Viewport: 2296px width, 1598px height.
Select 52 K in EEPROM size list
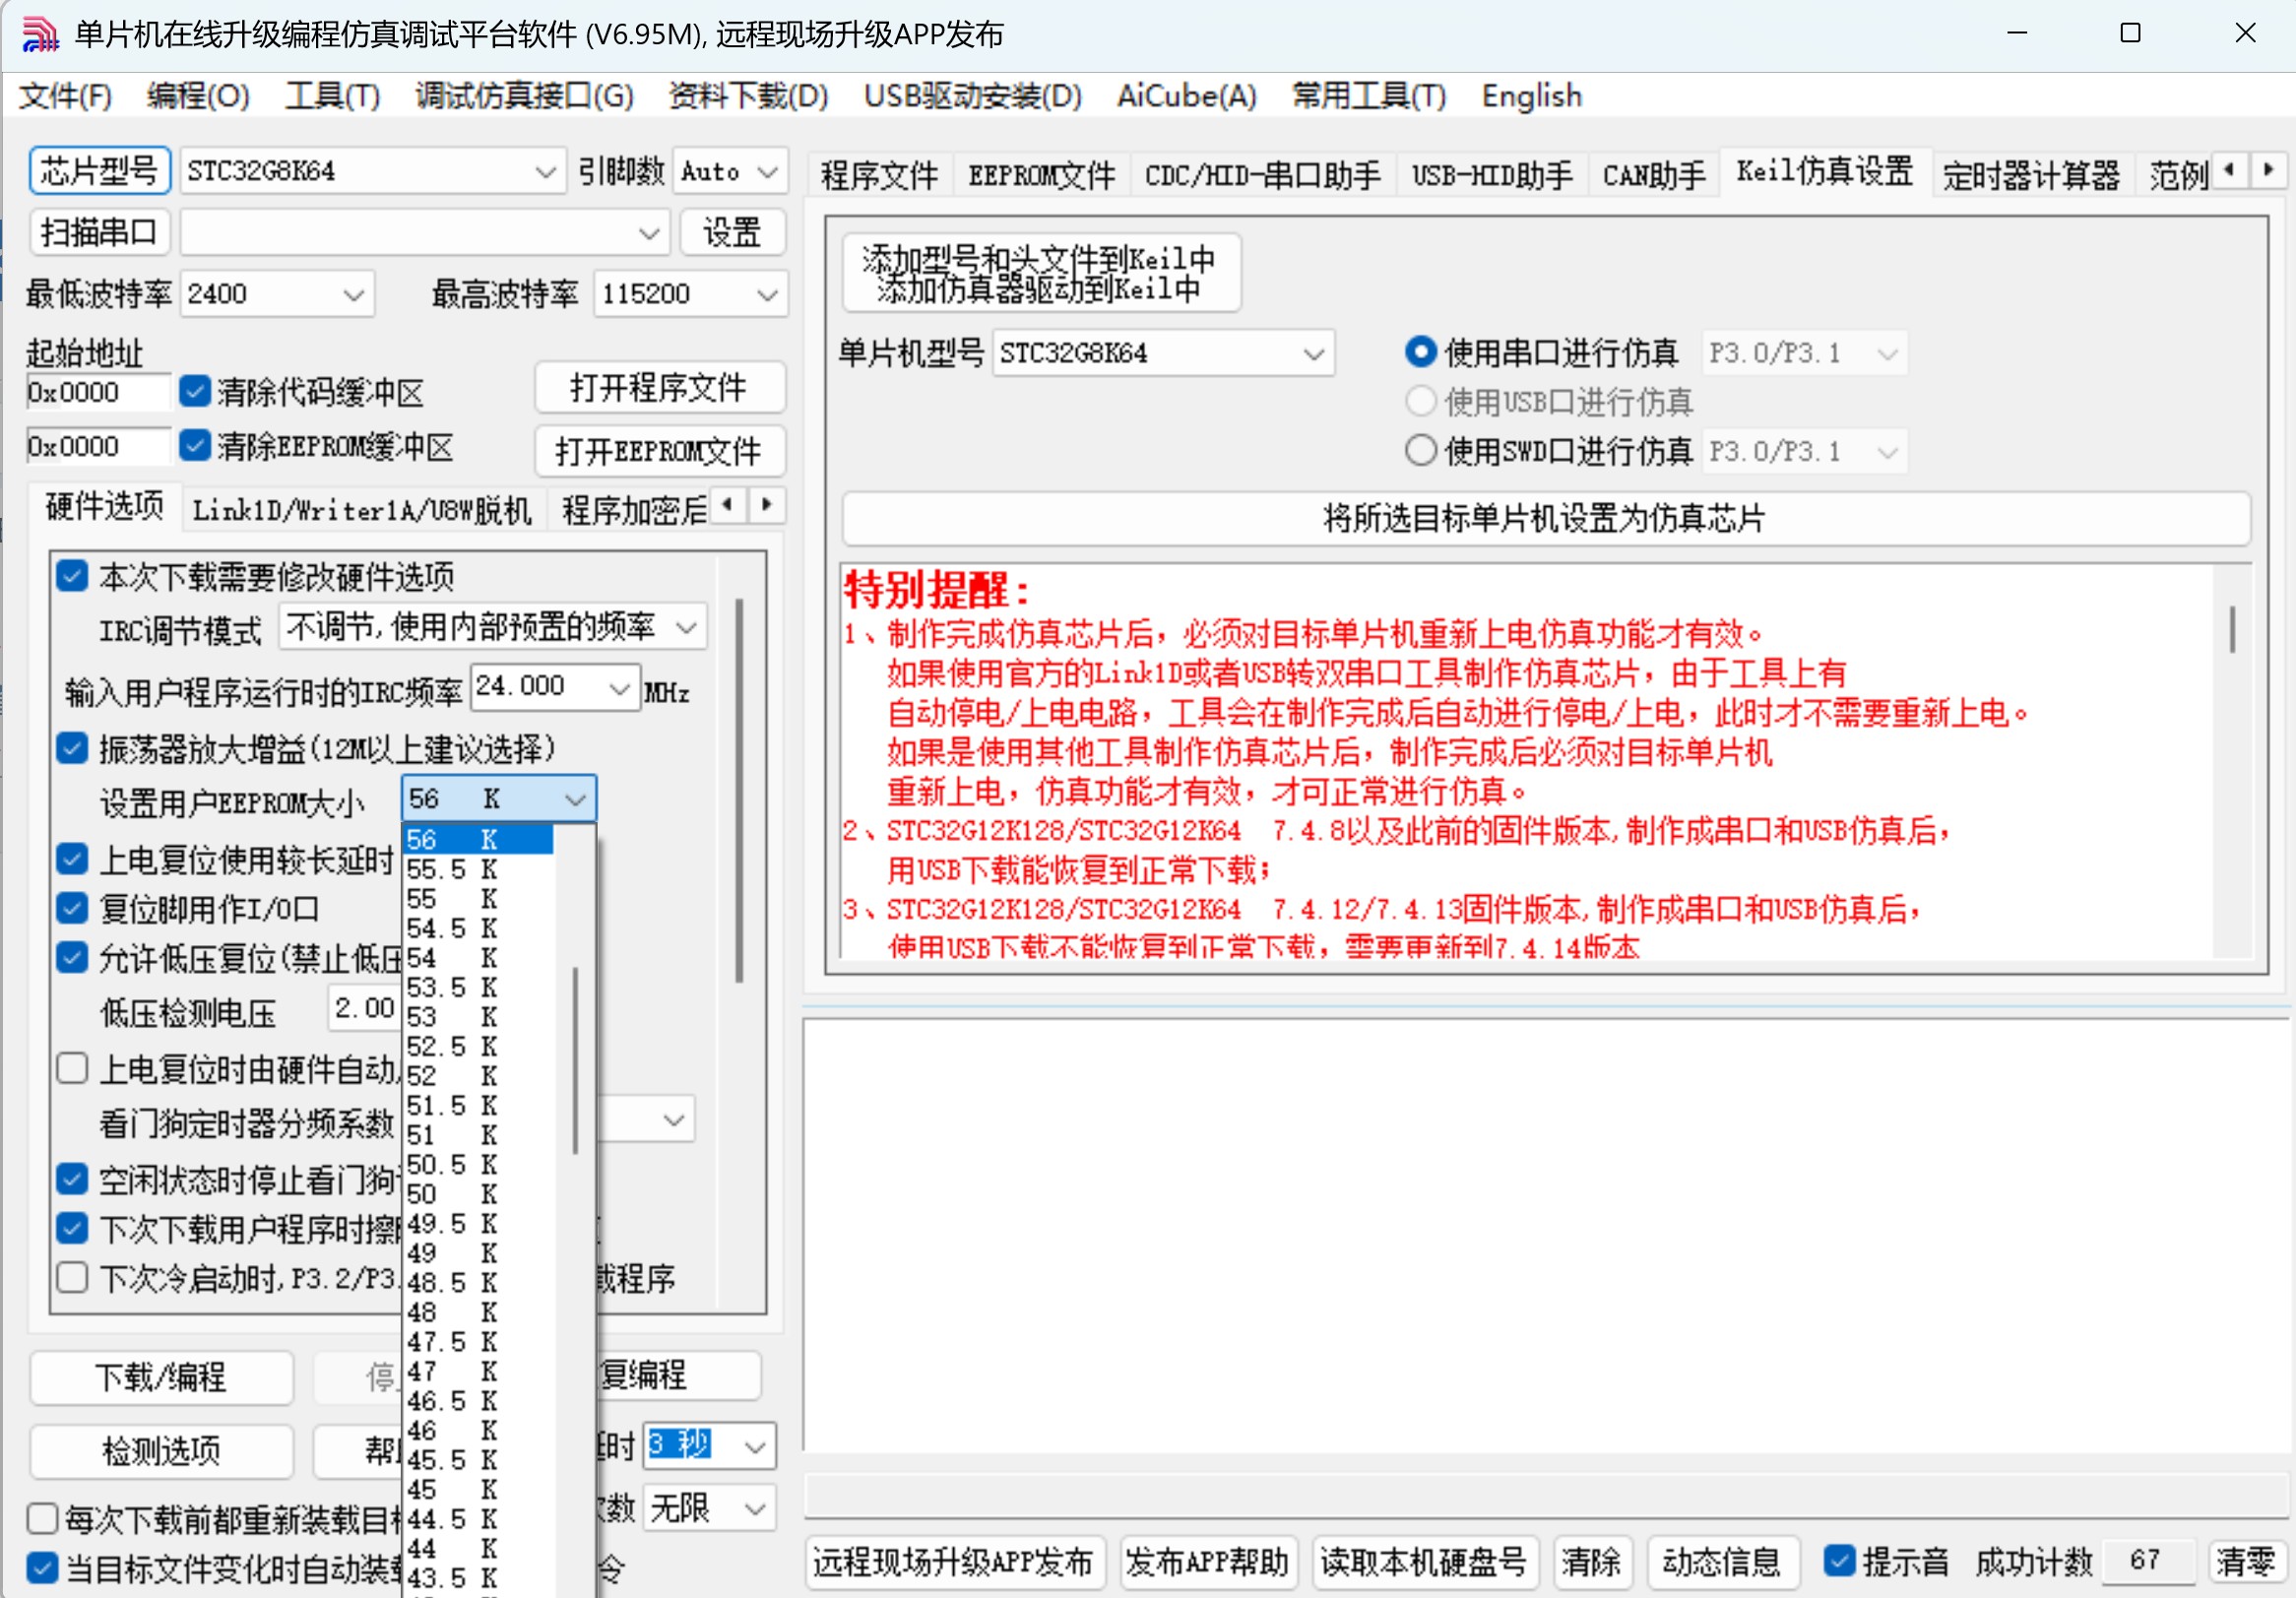click(478, 1075)
